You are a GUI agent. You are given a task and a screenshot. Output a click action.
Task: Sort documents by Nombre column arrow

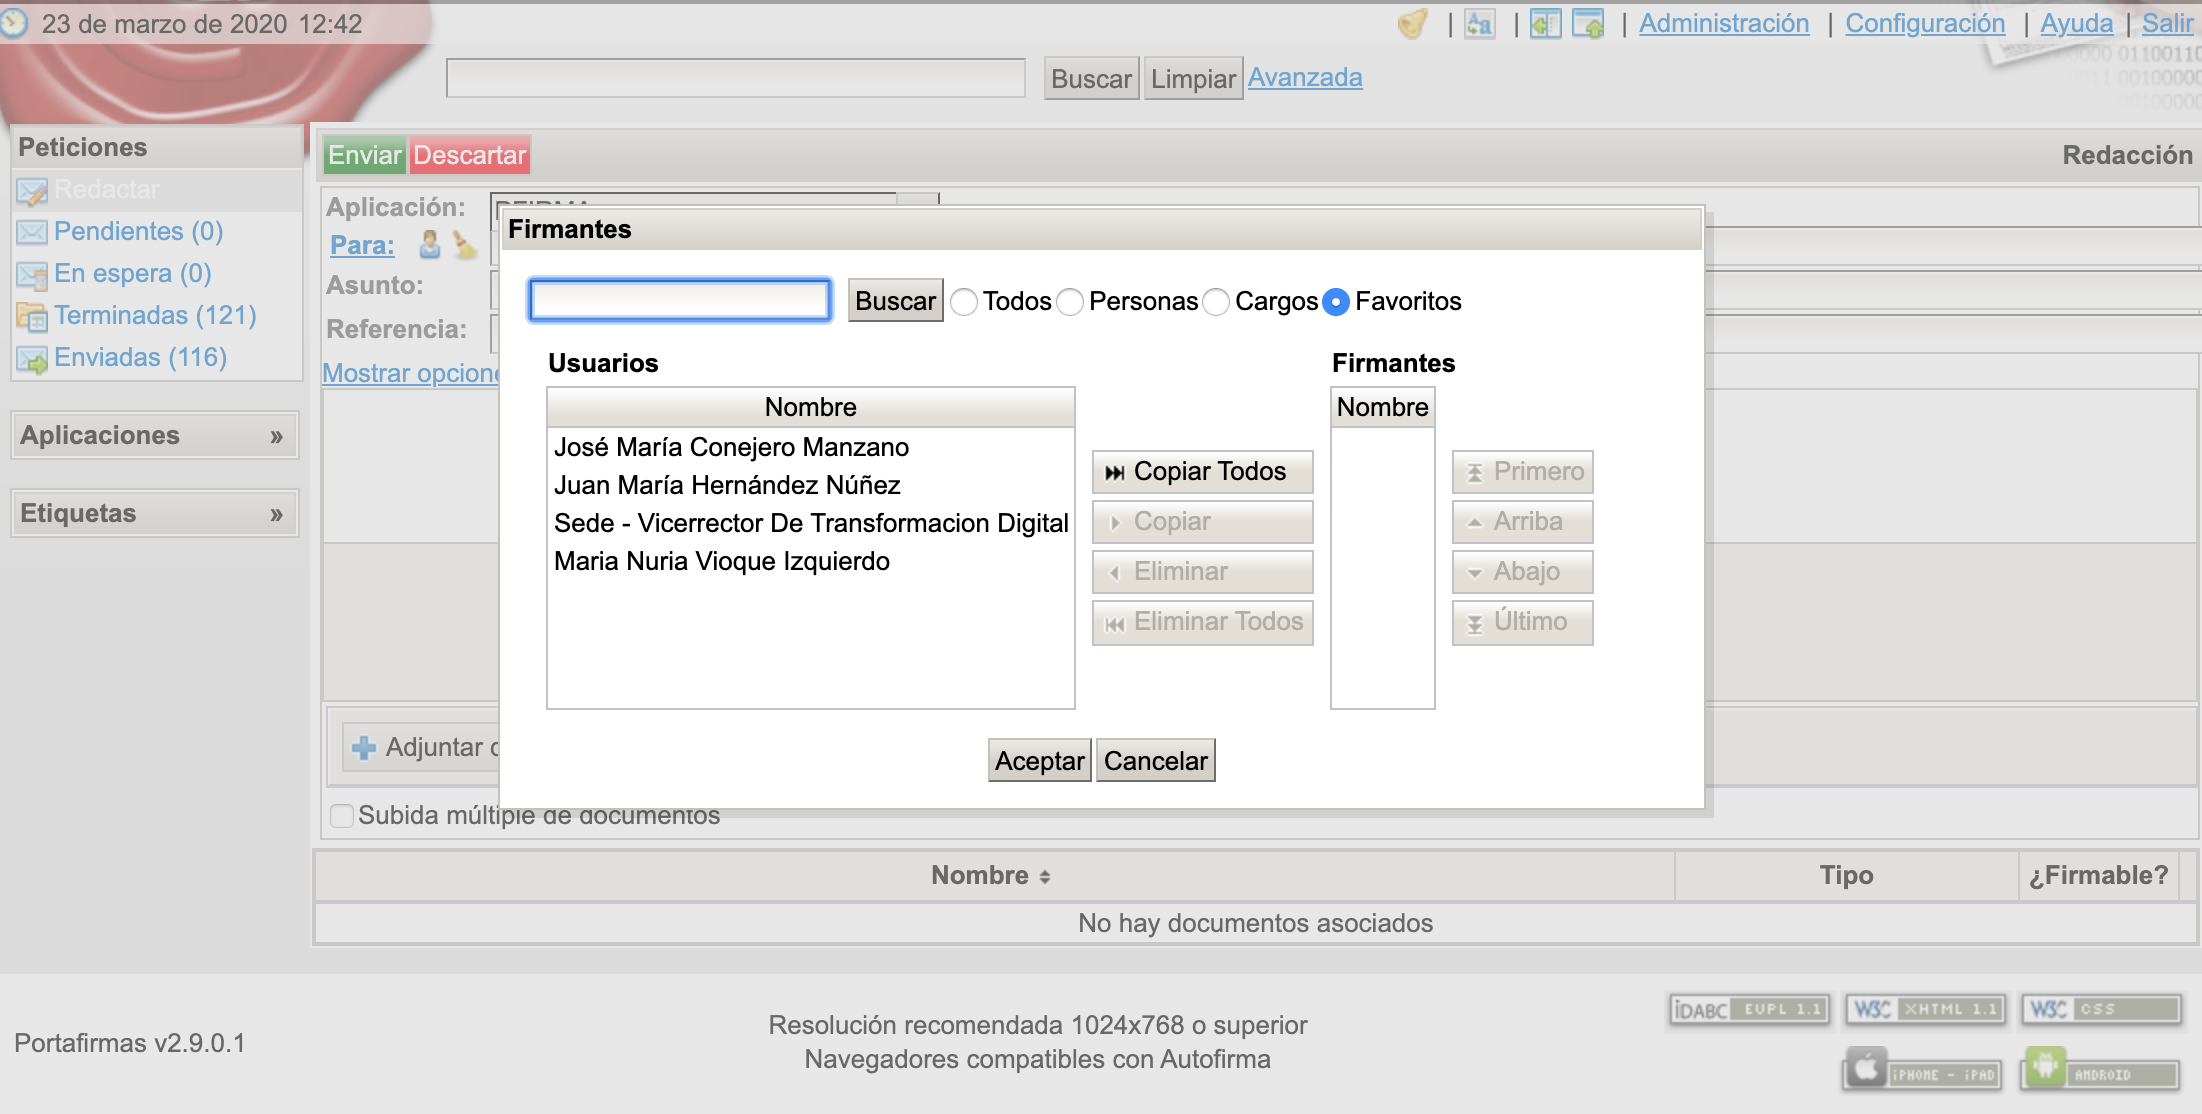pyautogui.click(x=1044, y=877)
